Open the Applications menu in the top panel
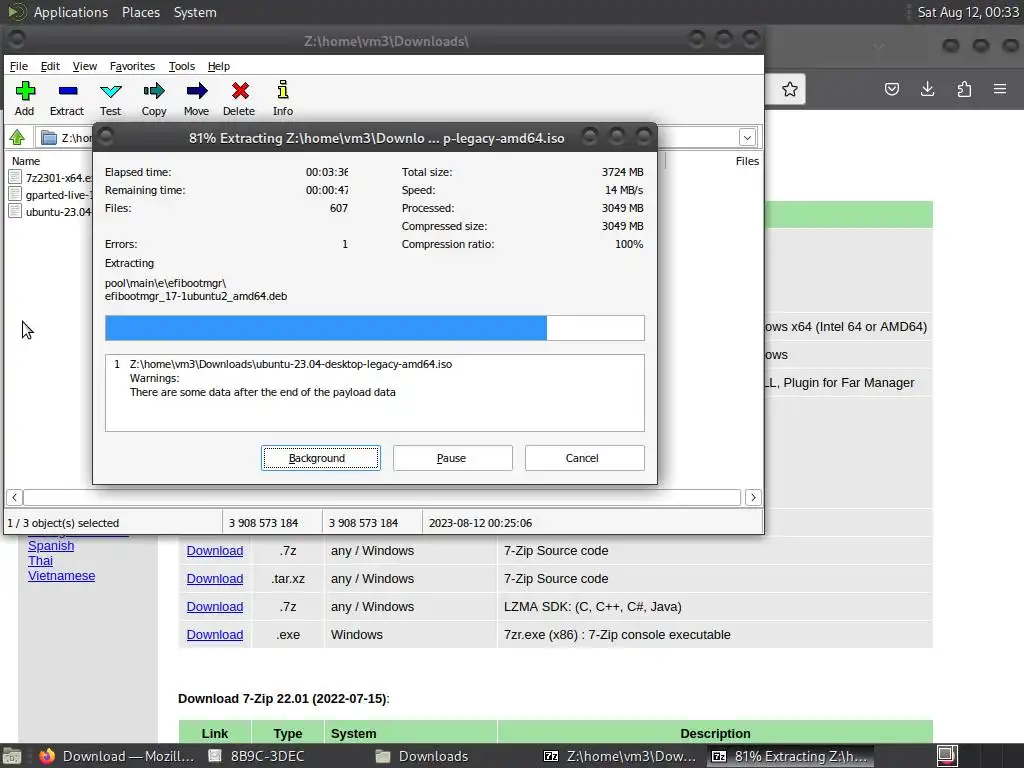Image resolution: width=1024 pixels, height=768 pixels. coord(71,12)
